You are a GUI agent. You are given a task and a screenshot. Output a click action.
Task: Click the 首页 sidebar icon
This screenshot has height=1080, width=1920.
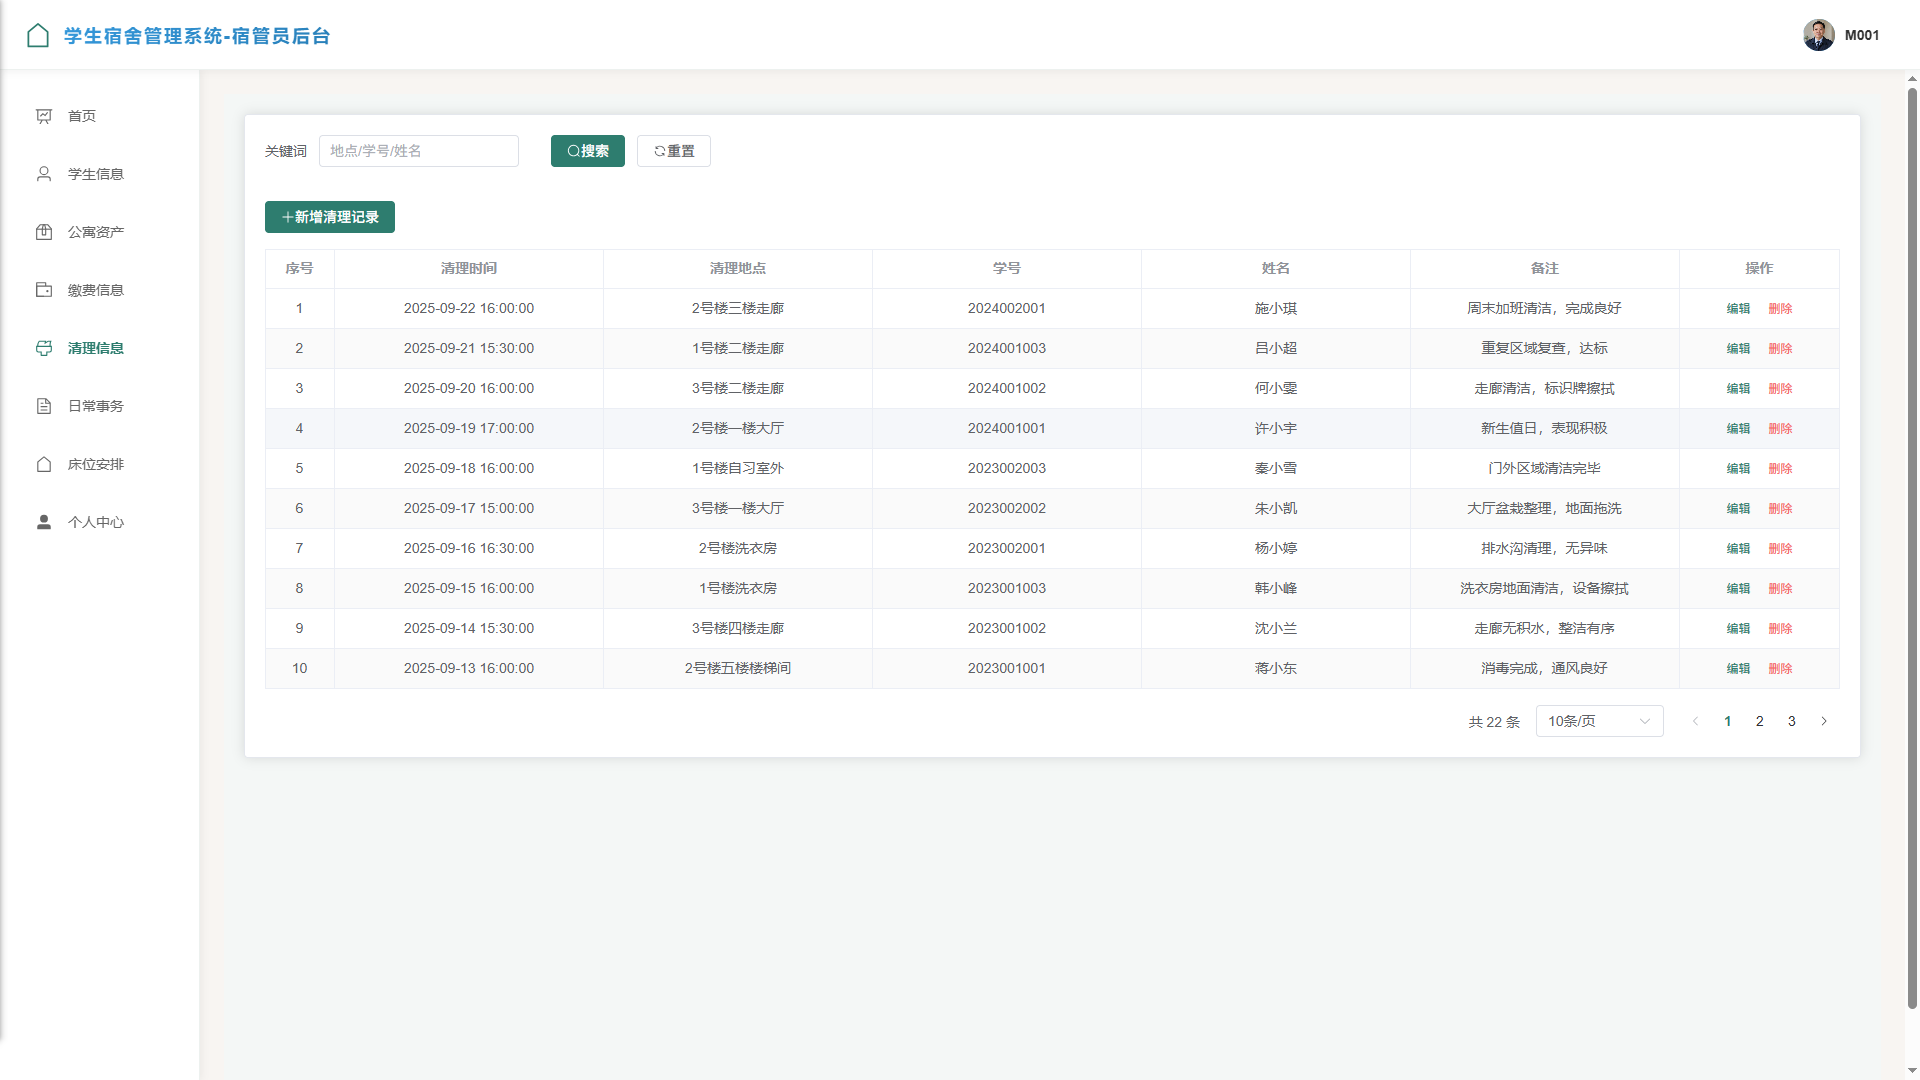(x=44, y=116)
